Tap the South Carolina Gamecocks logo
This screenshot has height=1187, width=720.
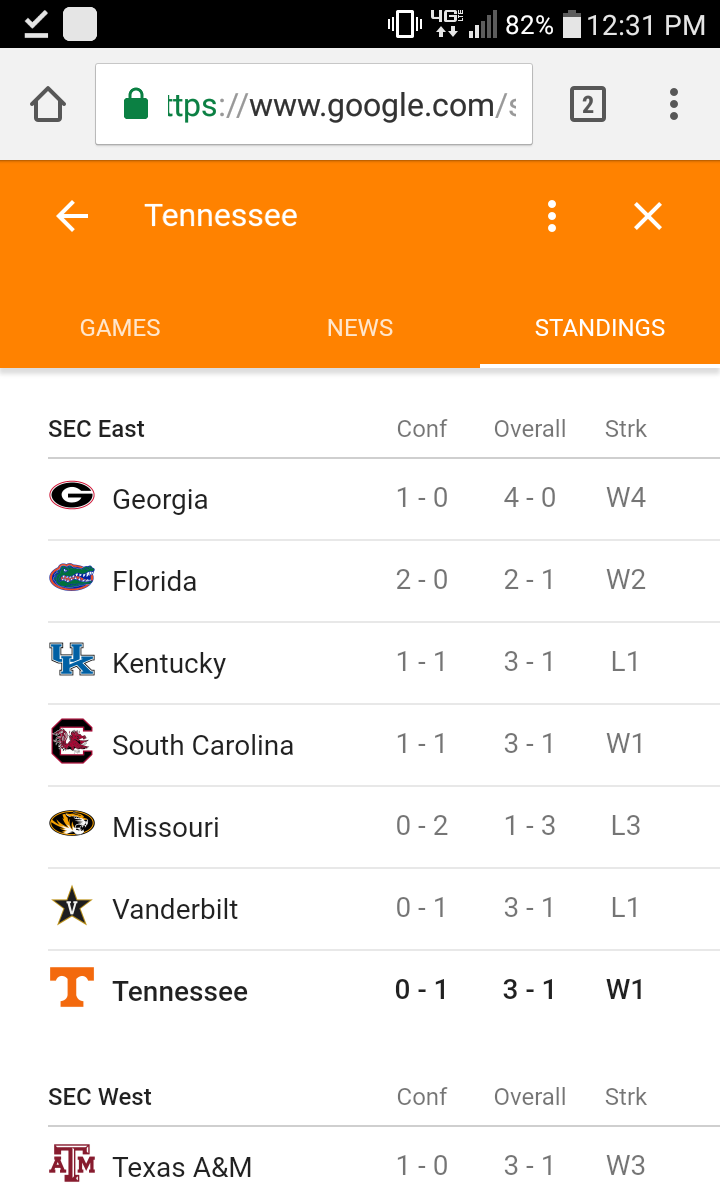pyautogui.click(x=72, y=742)
